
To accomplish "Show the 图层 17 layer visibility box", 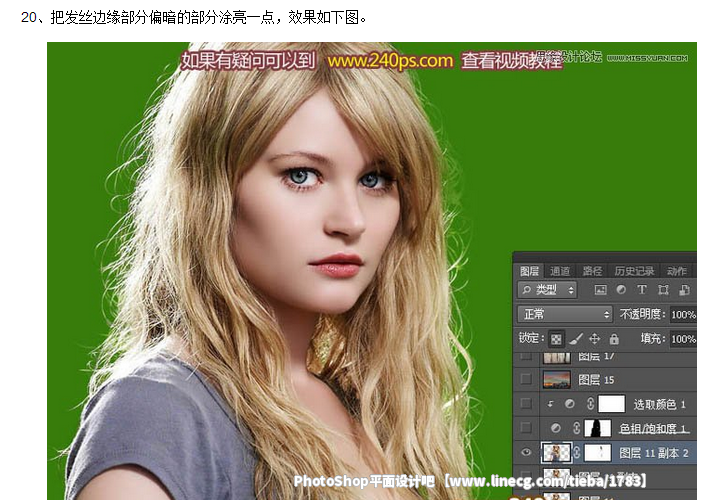I will point(526,356).
